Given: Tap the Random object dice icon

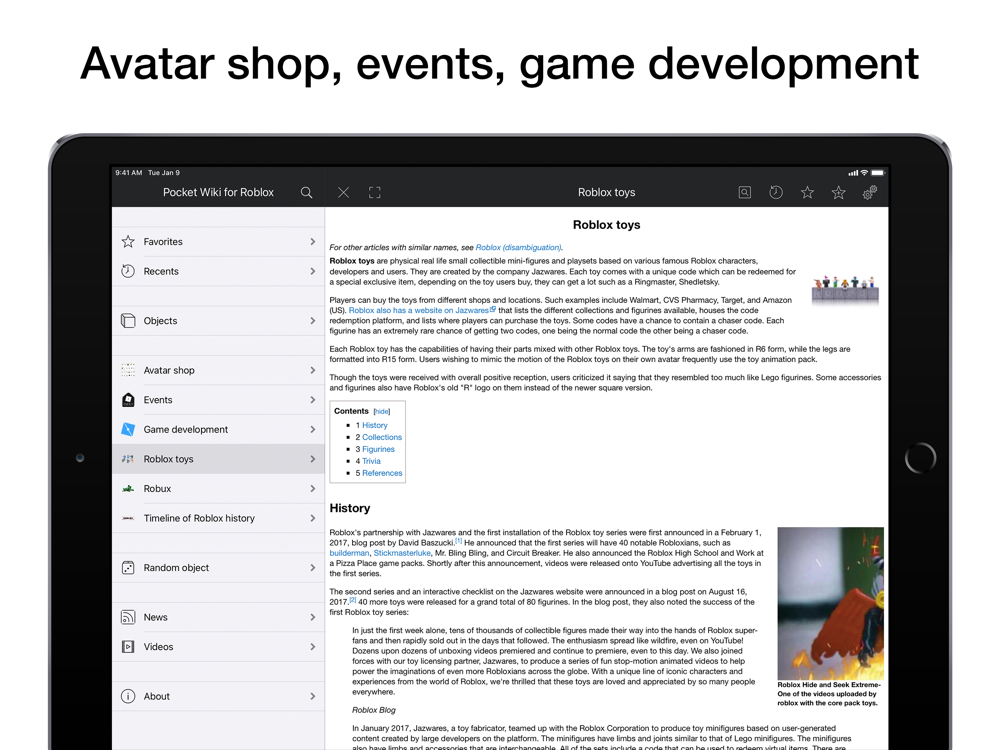Looking at the screenshot, I should tap(128, 568).
